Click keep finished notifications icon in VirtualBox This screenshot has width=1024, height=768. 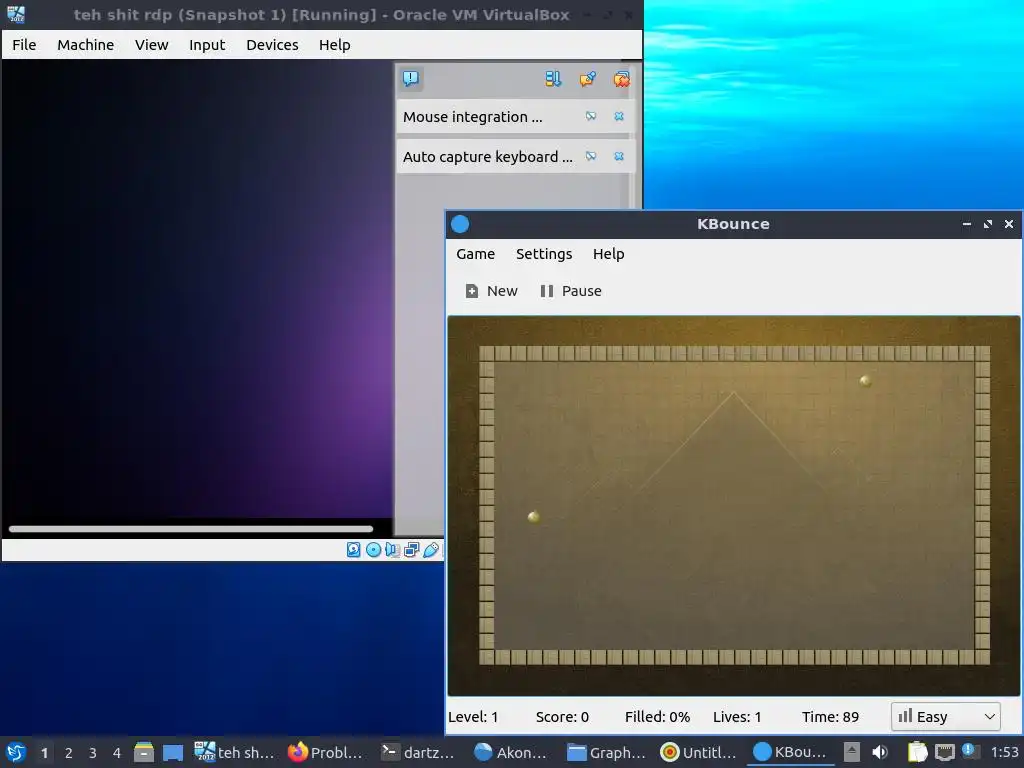pos(588,79)
